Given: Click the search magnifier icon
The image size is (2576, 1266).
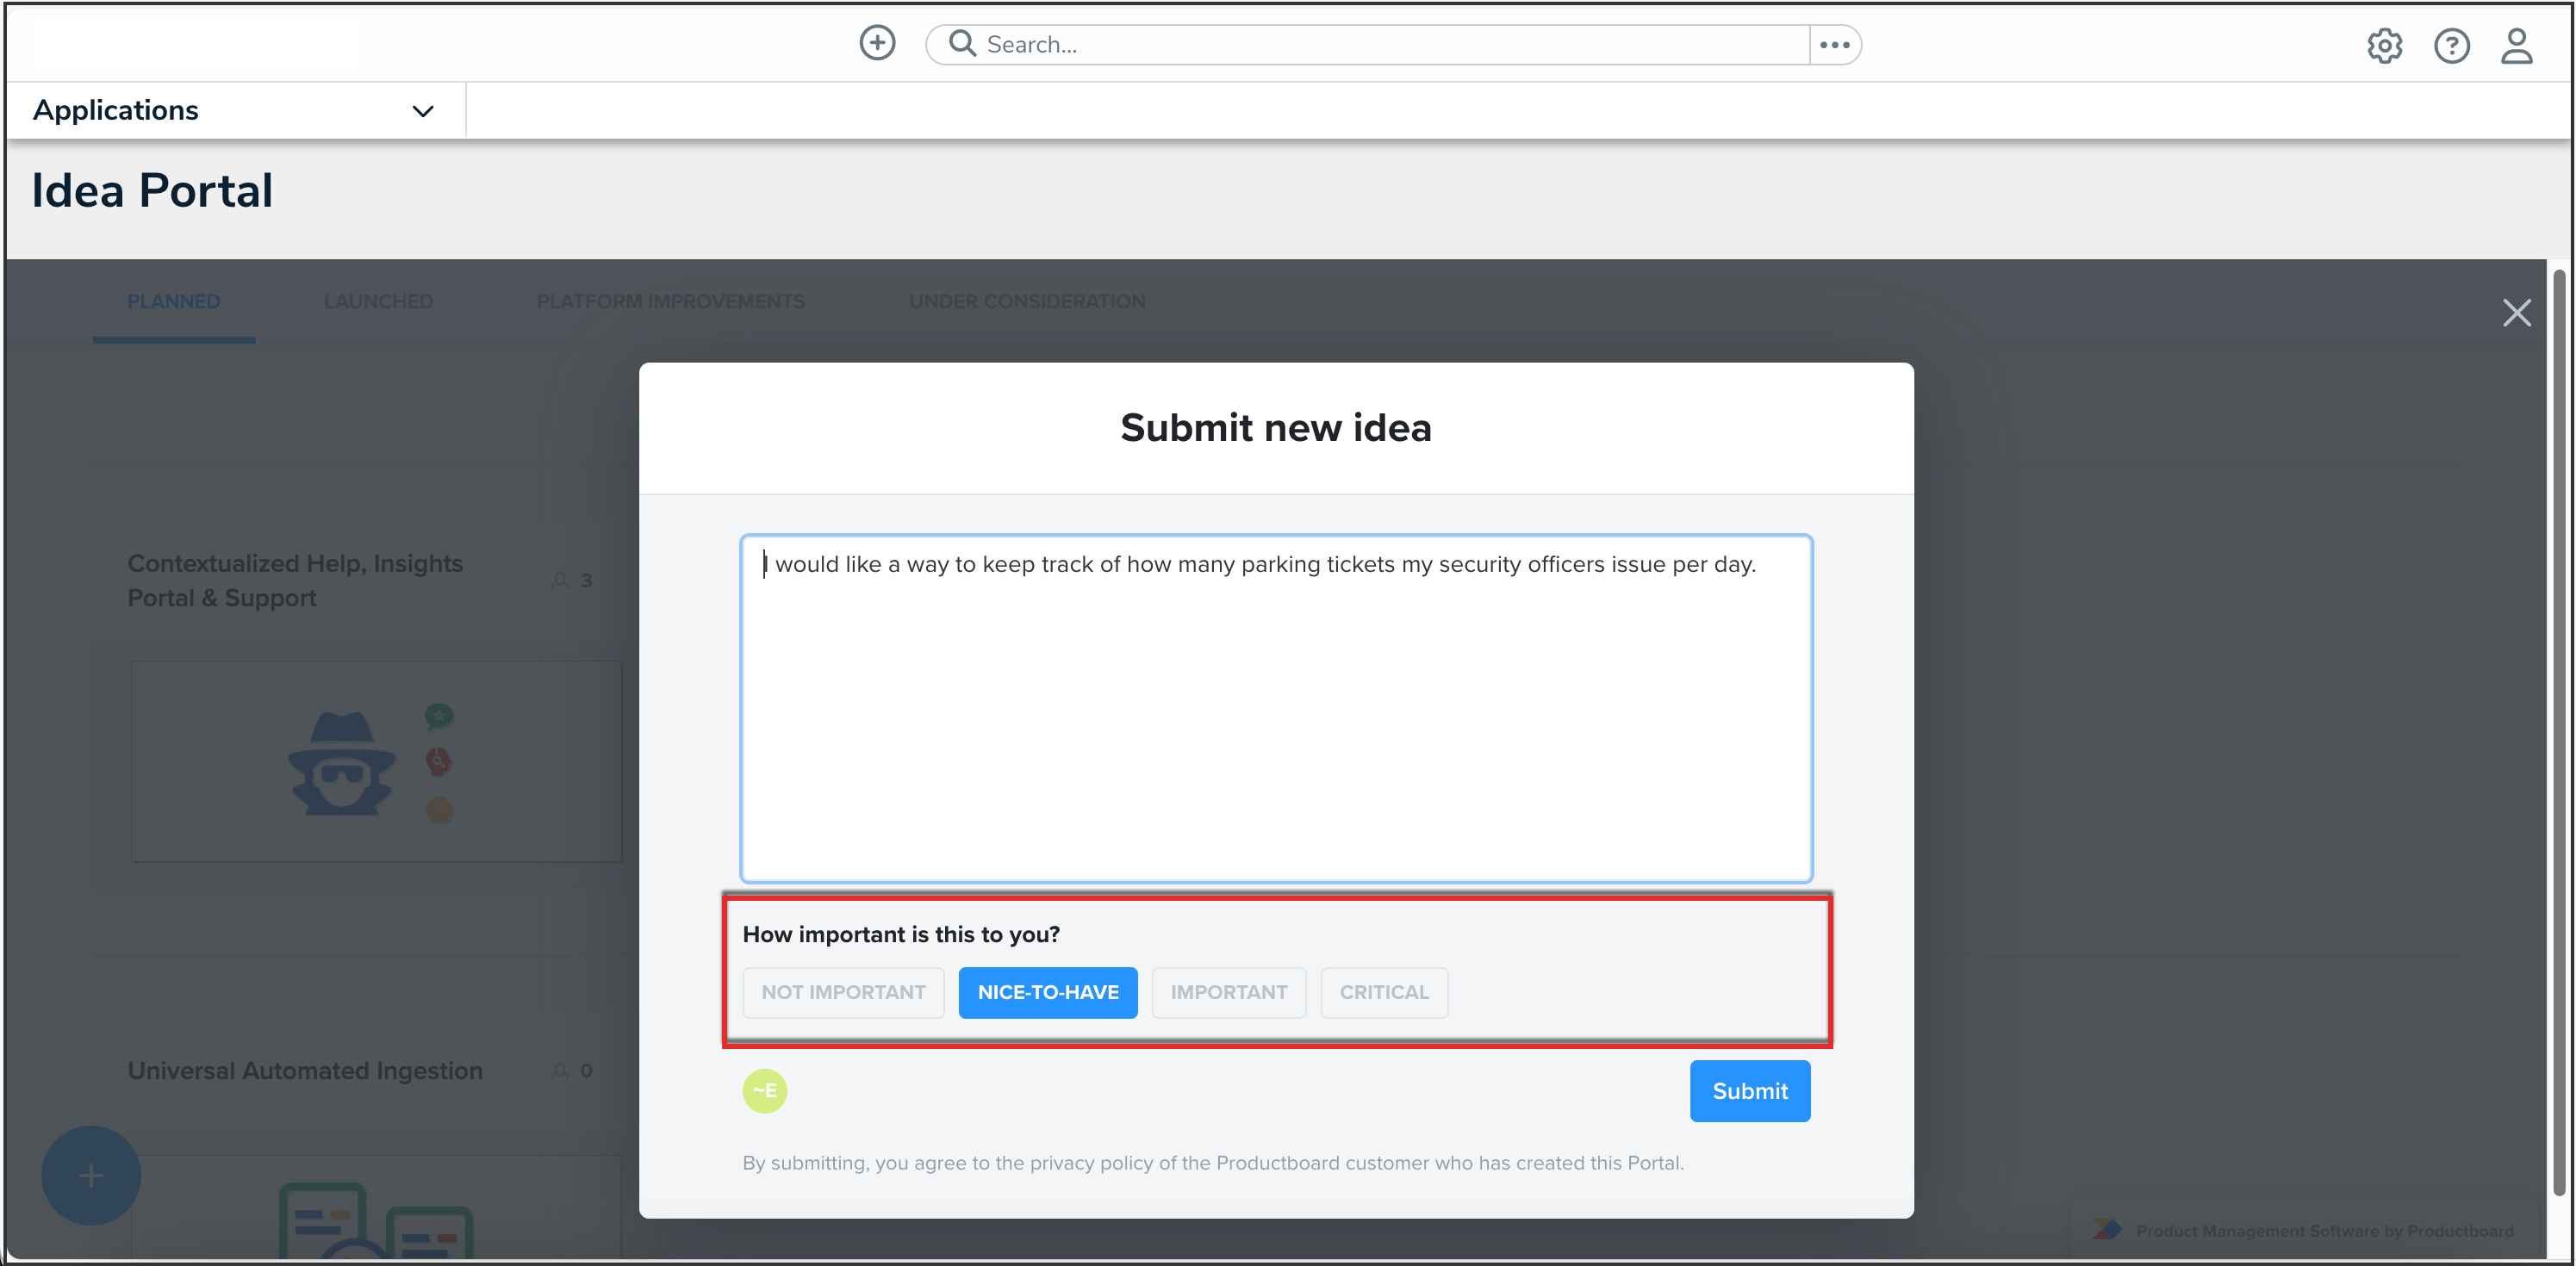Looking at the screenshot, I should (x=962, y=43).
